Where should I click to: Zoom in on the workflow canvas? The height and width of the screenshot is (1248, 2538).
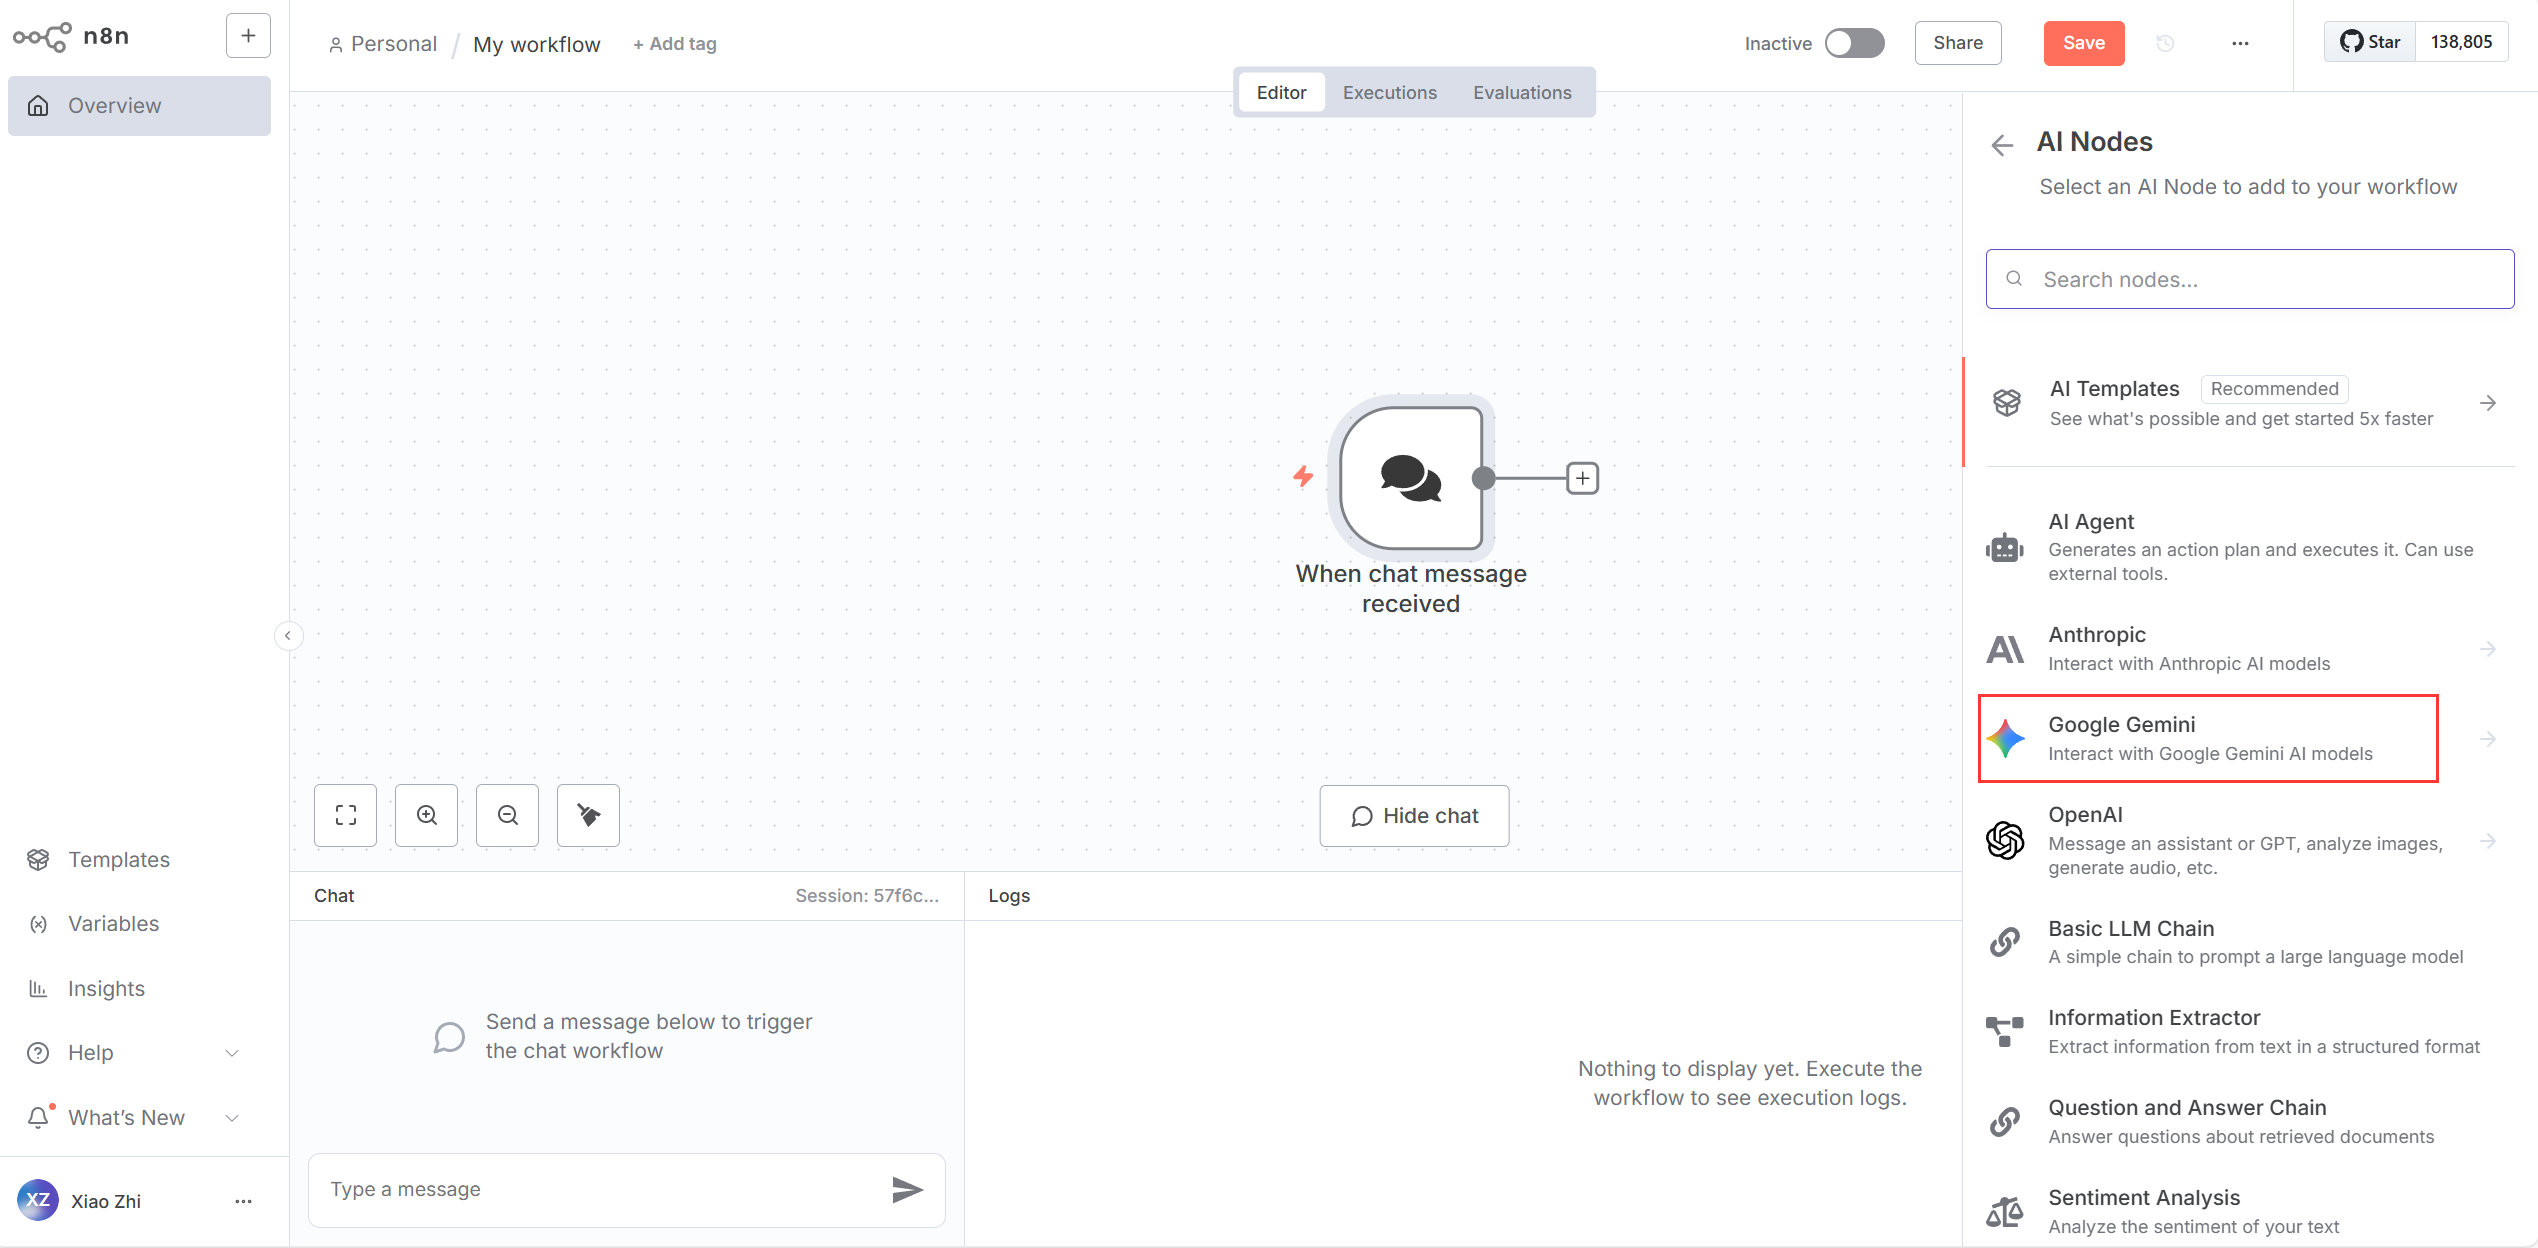coord(426,815)
